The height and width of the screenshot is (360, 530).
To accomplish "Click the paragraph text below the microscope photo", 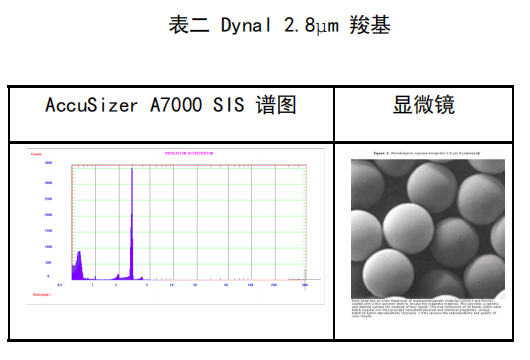I will [426, 308].
